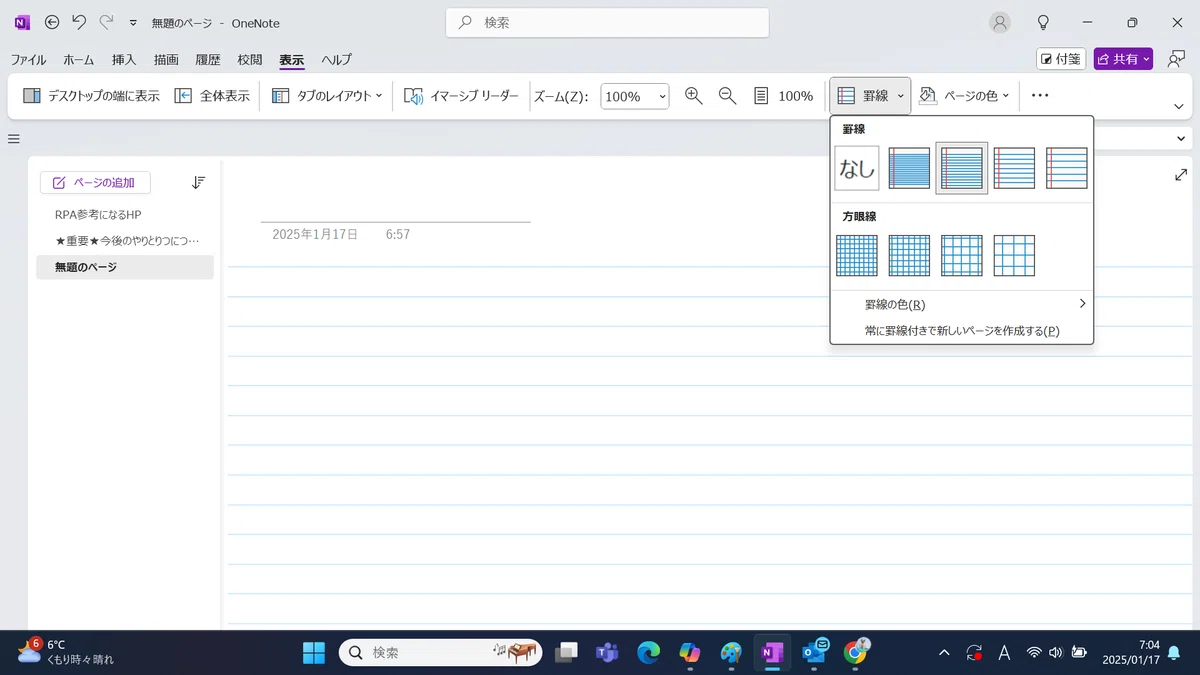Click the OneNote taskbar icon
1200x675 pixels.
coord(771,652)
